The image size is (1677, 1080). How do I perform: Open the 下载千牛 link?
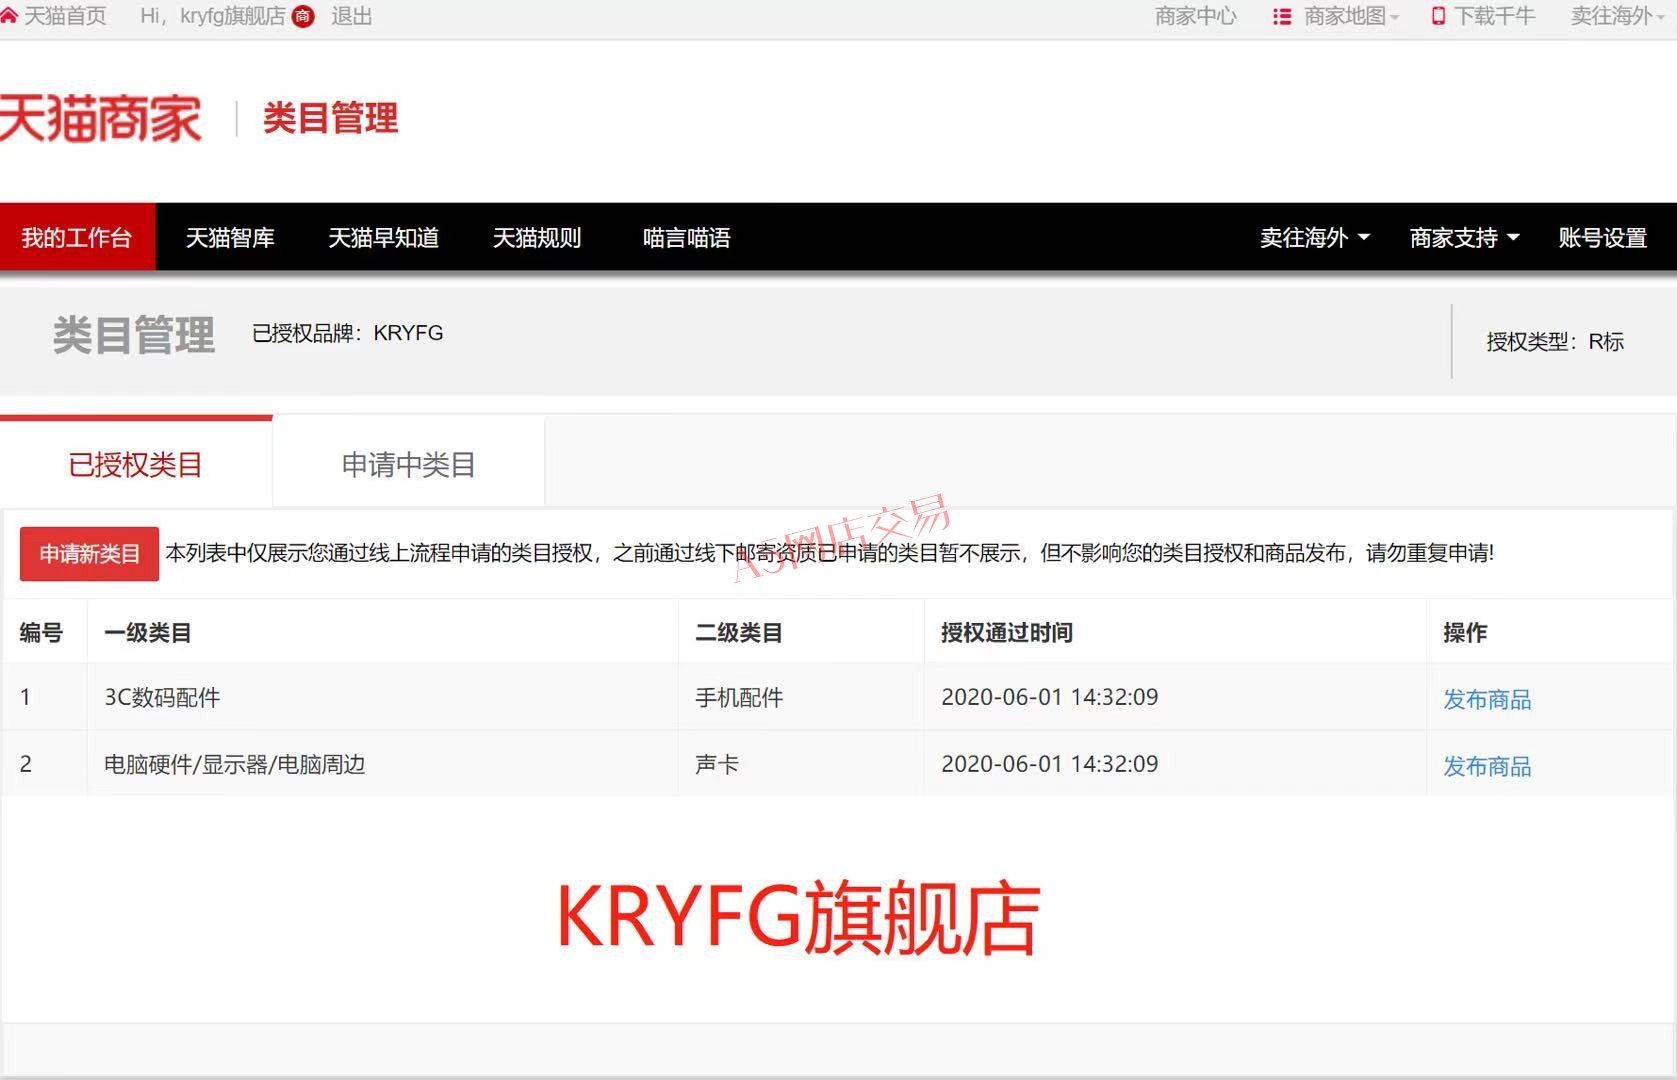[x=1494, y=16]
